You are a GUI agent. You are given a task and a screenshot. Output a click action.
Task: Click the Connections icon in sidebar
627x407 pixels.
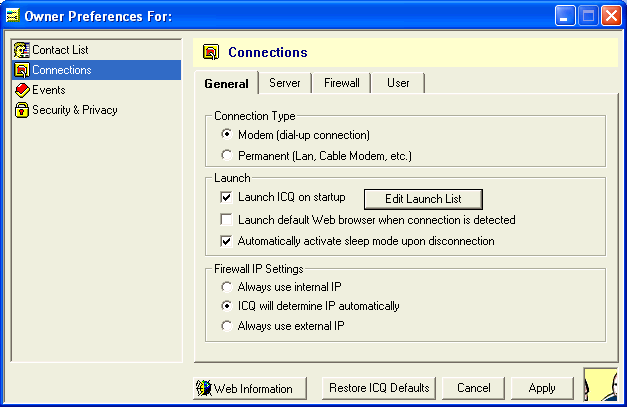(x=22, y=70)
